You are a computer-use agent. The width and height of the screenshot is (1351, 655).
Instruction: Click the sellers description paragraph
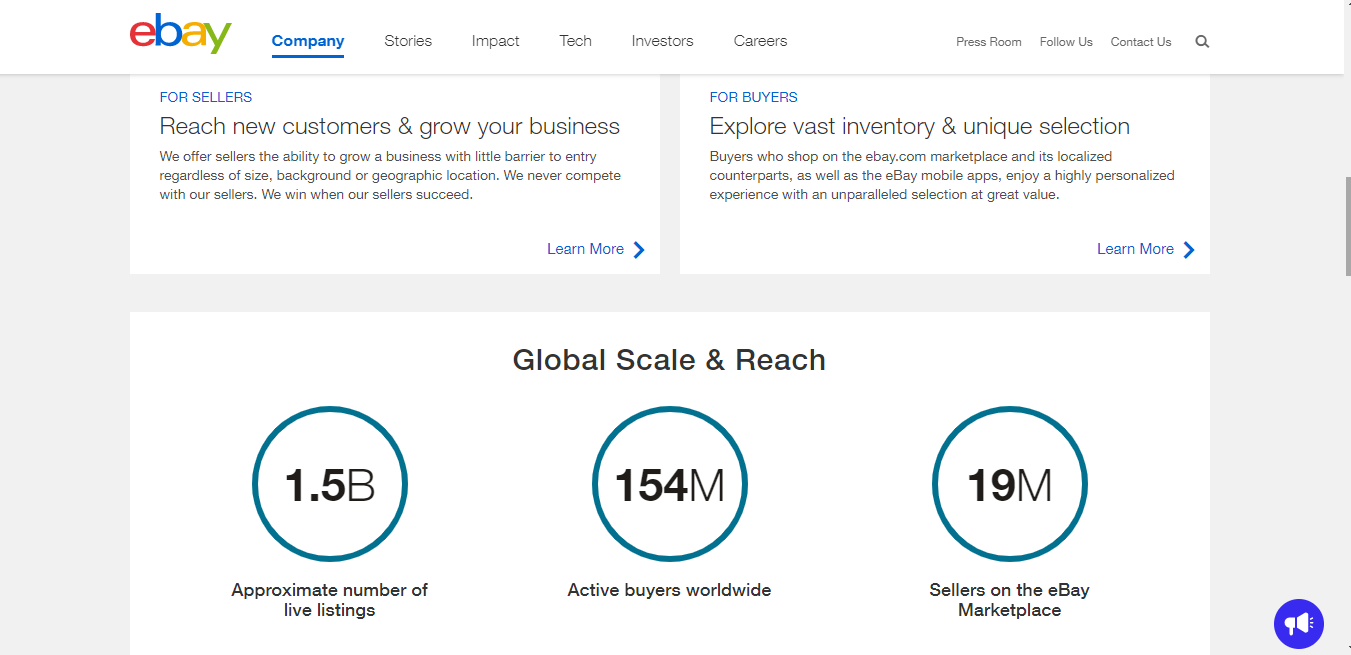click(x=390, y=176)
